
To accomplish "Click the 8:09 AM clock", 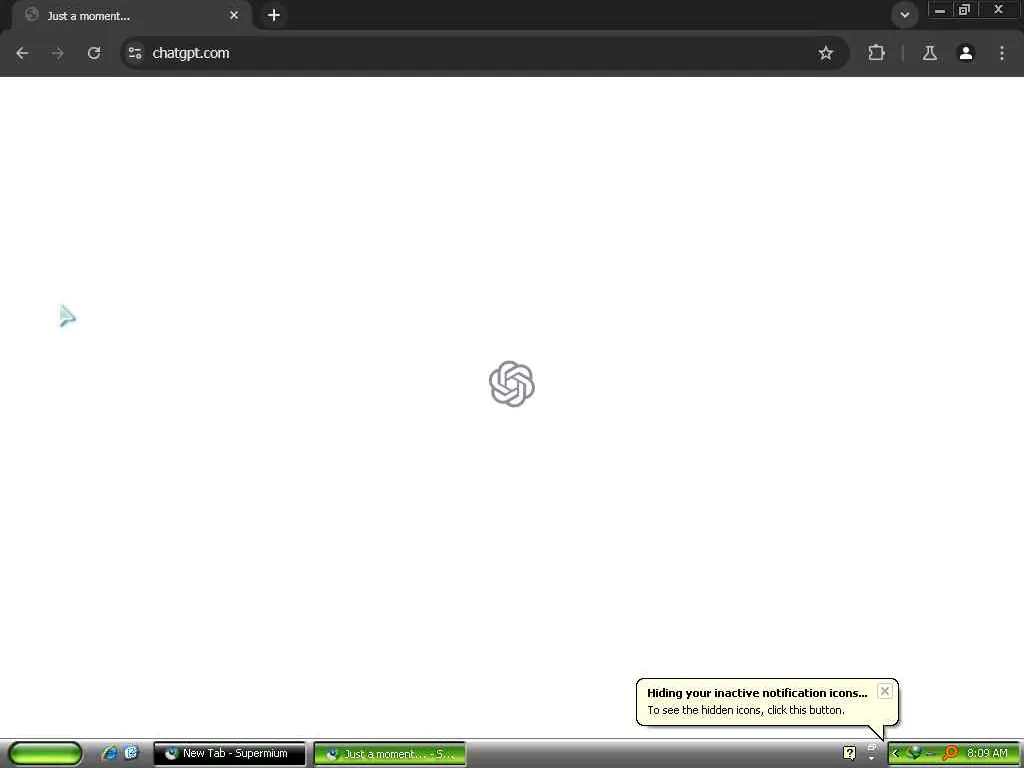I will click(x=987, y=754).
